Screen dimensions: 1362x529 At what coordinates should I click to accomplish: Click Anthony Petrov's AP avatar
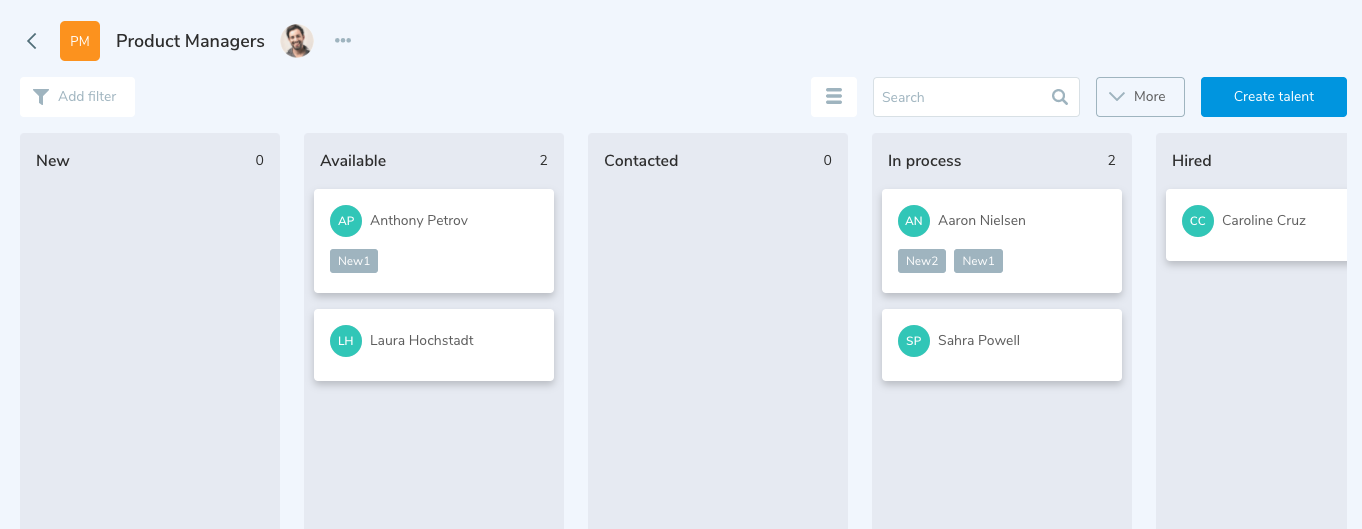coord(346,221)
